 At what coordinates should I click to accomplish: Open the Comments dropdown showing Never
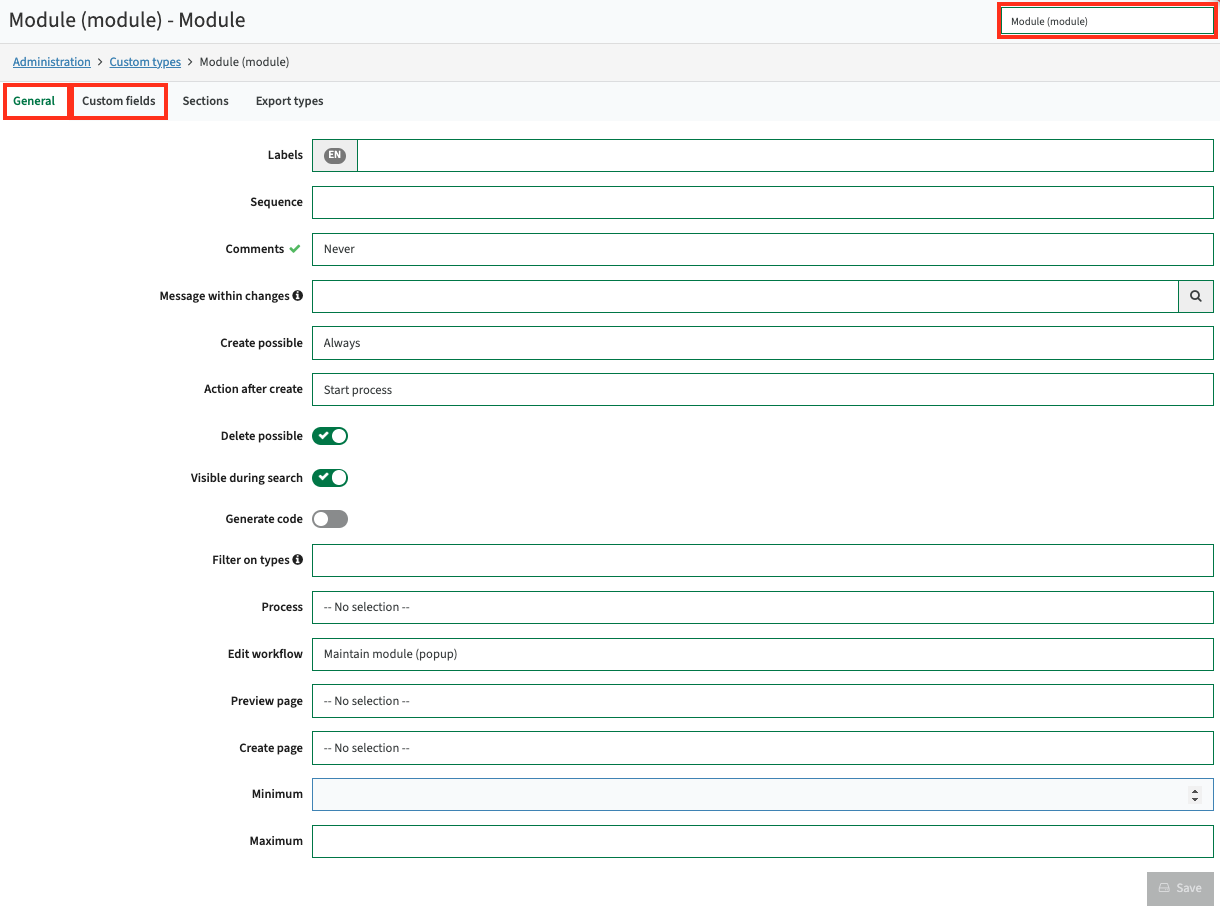tap(763, 249)
